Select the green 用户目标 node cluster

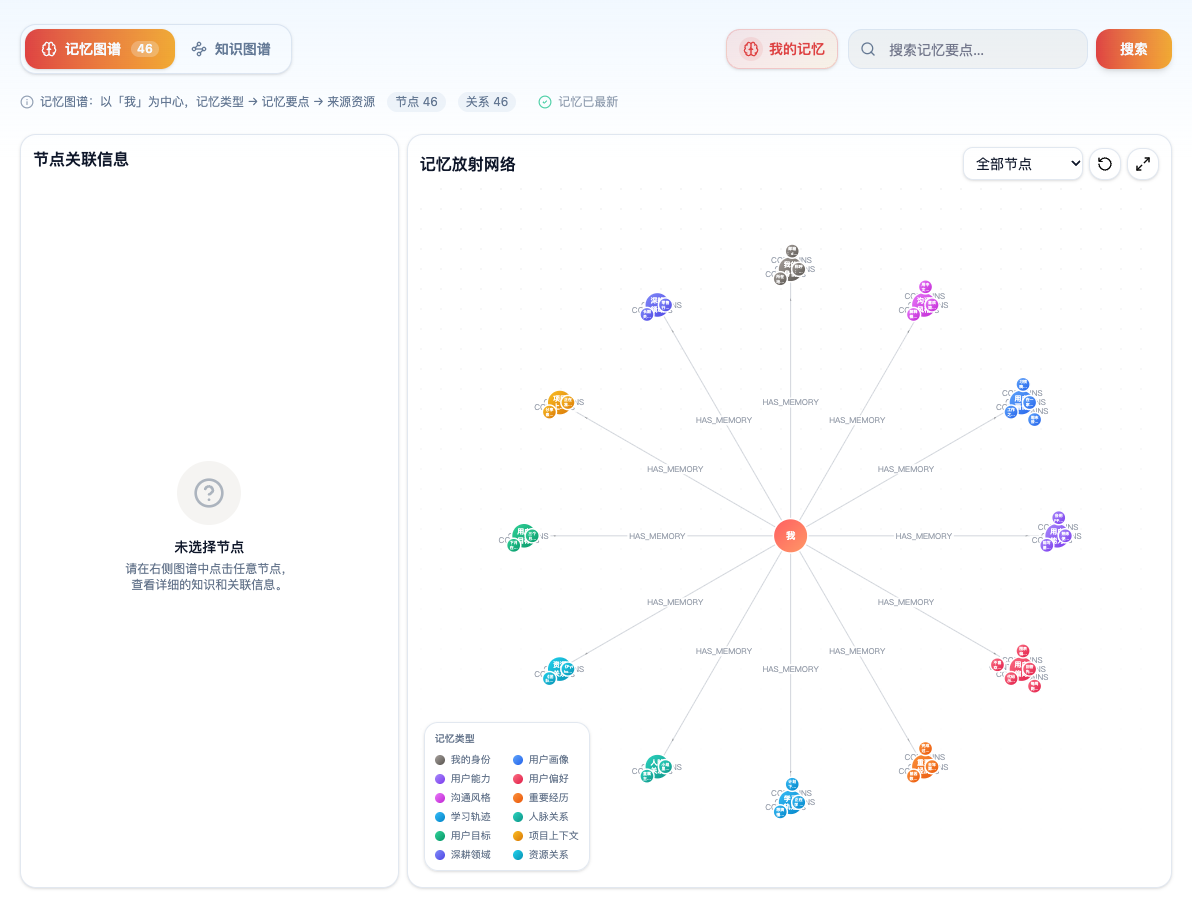click(523, 537)
